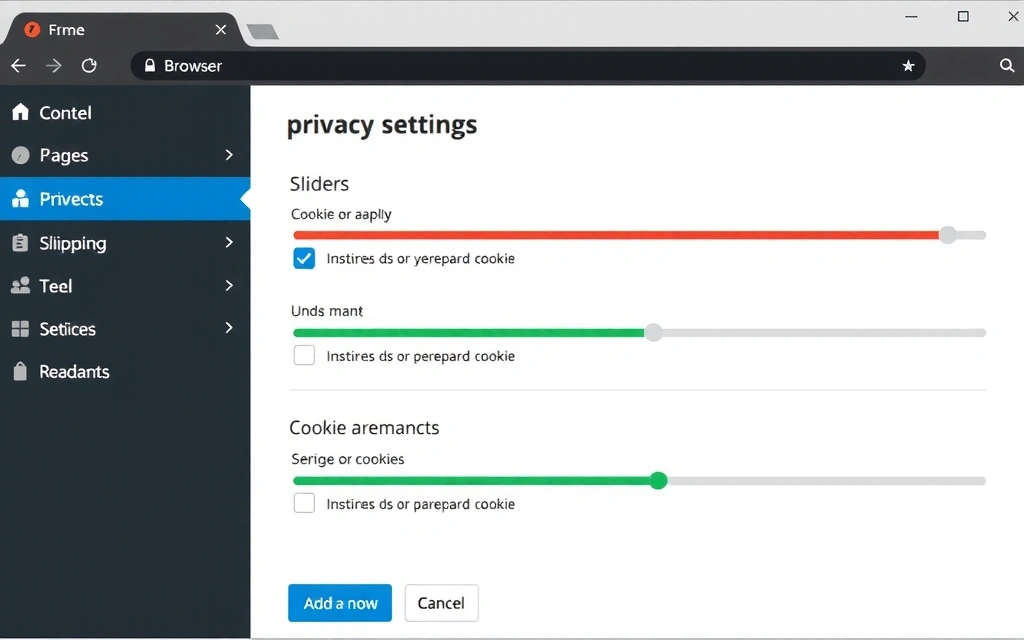Bookmark page with the star icon
1024x640 pixels.
(908, 66)
